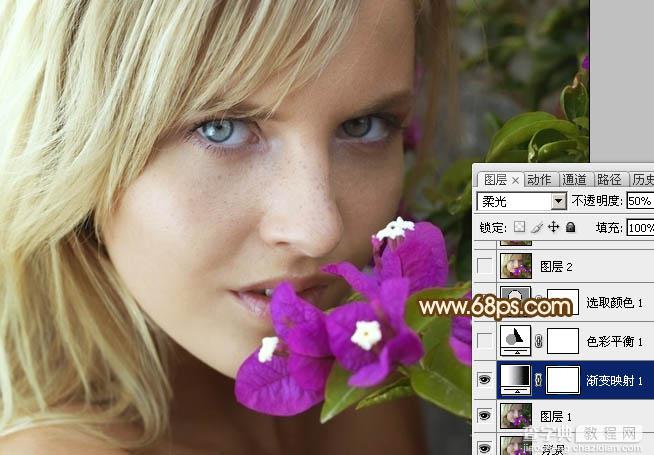Click the lock all padlock icon
The height and width of the screenshot is (455, 654).
click(571, 227)
